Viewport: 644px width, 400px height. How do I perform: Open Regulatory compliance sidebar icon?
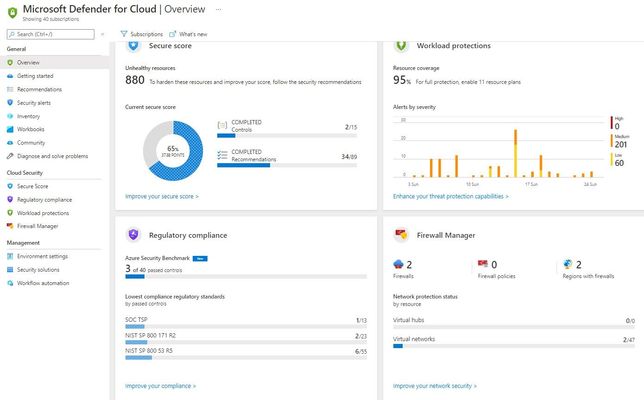pos(10,200)
